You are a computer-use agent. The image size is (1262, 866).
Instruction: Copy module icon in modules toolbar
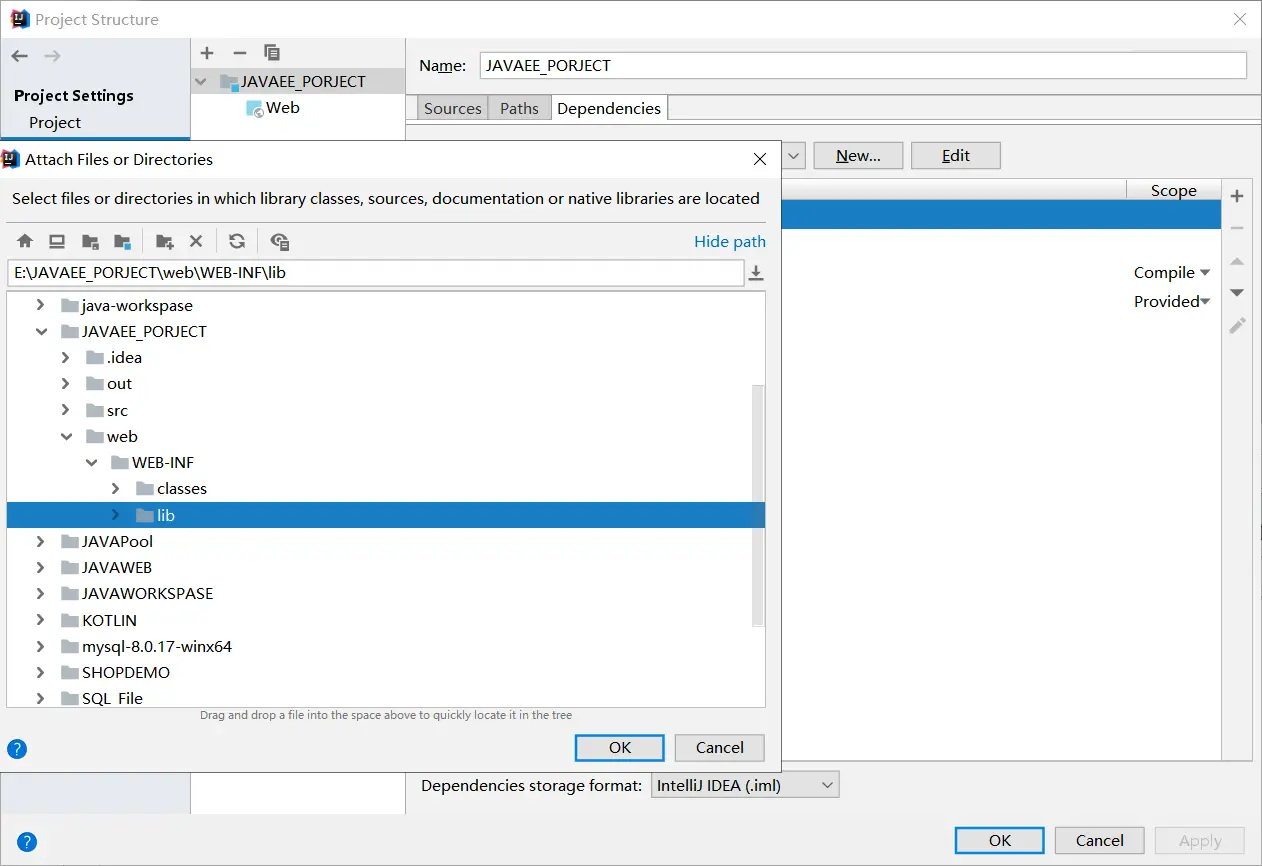pos(272,53)
